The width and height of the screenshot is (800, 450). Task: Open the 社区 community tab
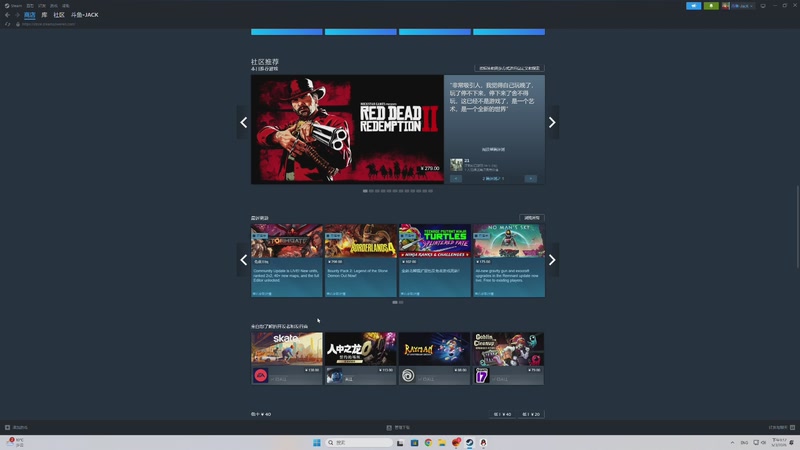[59, 15]
